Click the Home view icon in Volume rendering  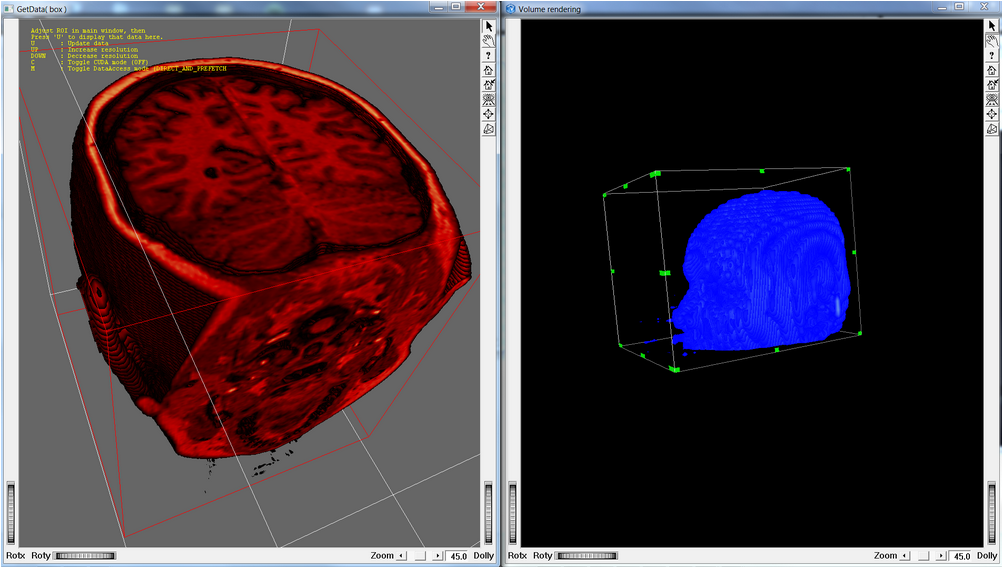coord(992,70)
